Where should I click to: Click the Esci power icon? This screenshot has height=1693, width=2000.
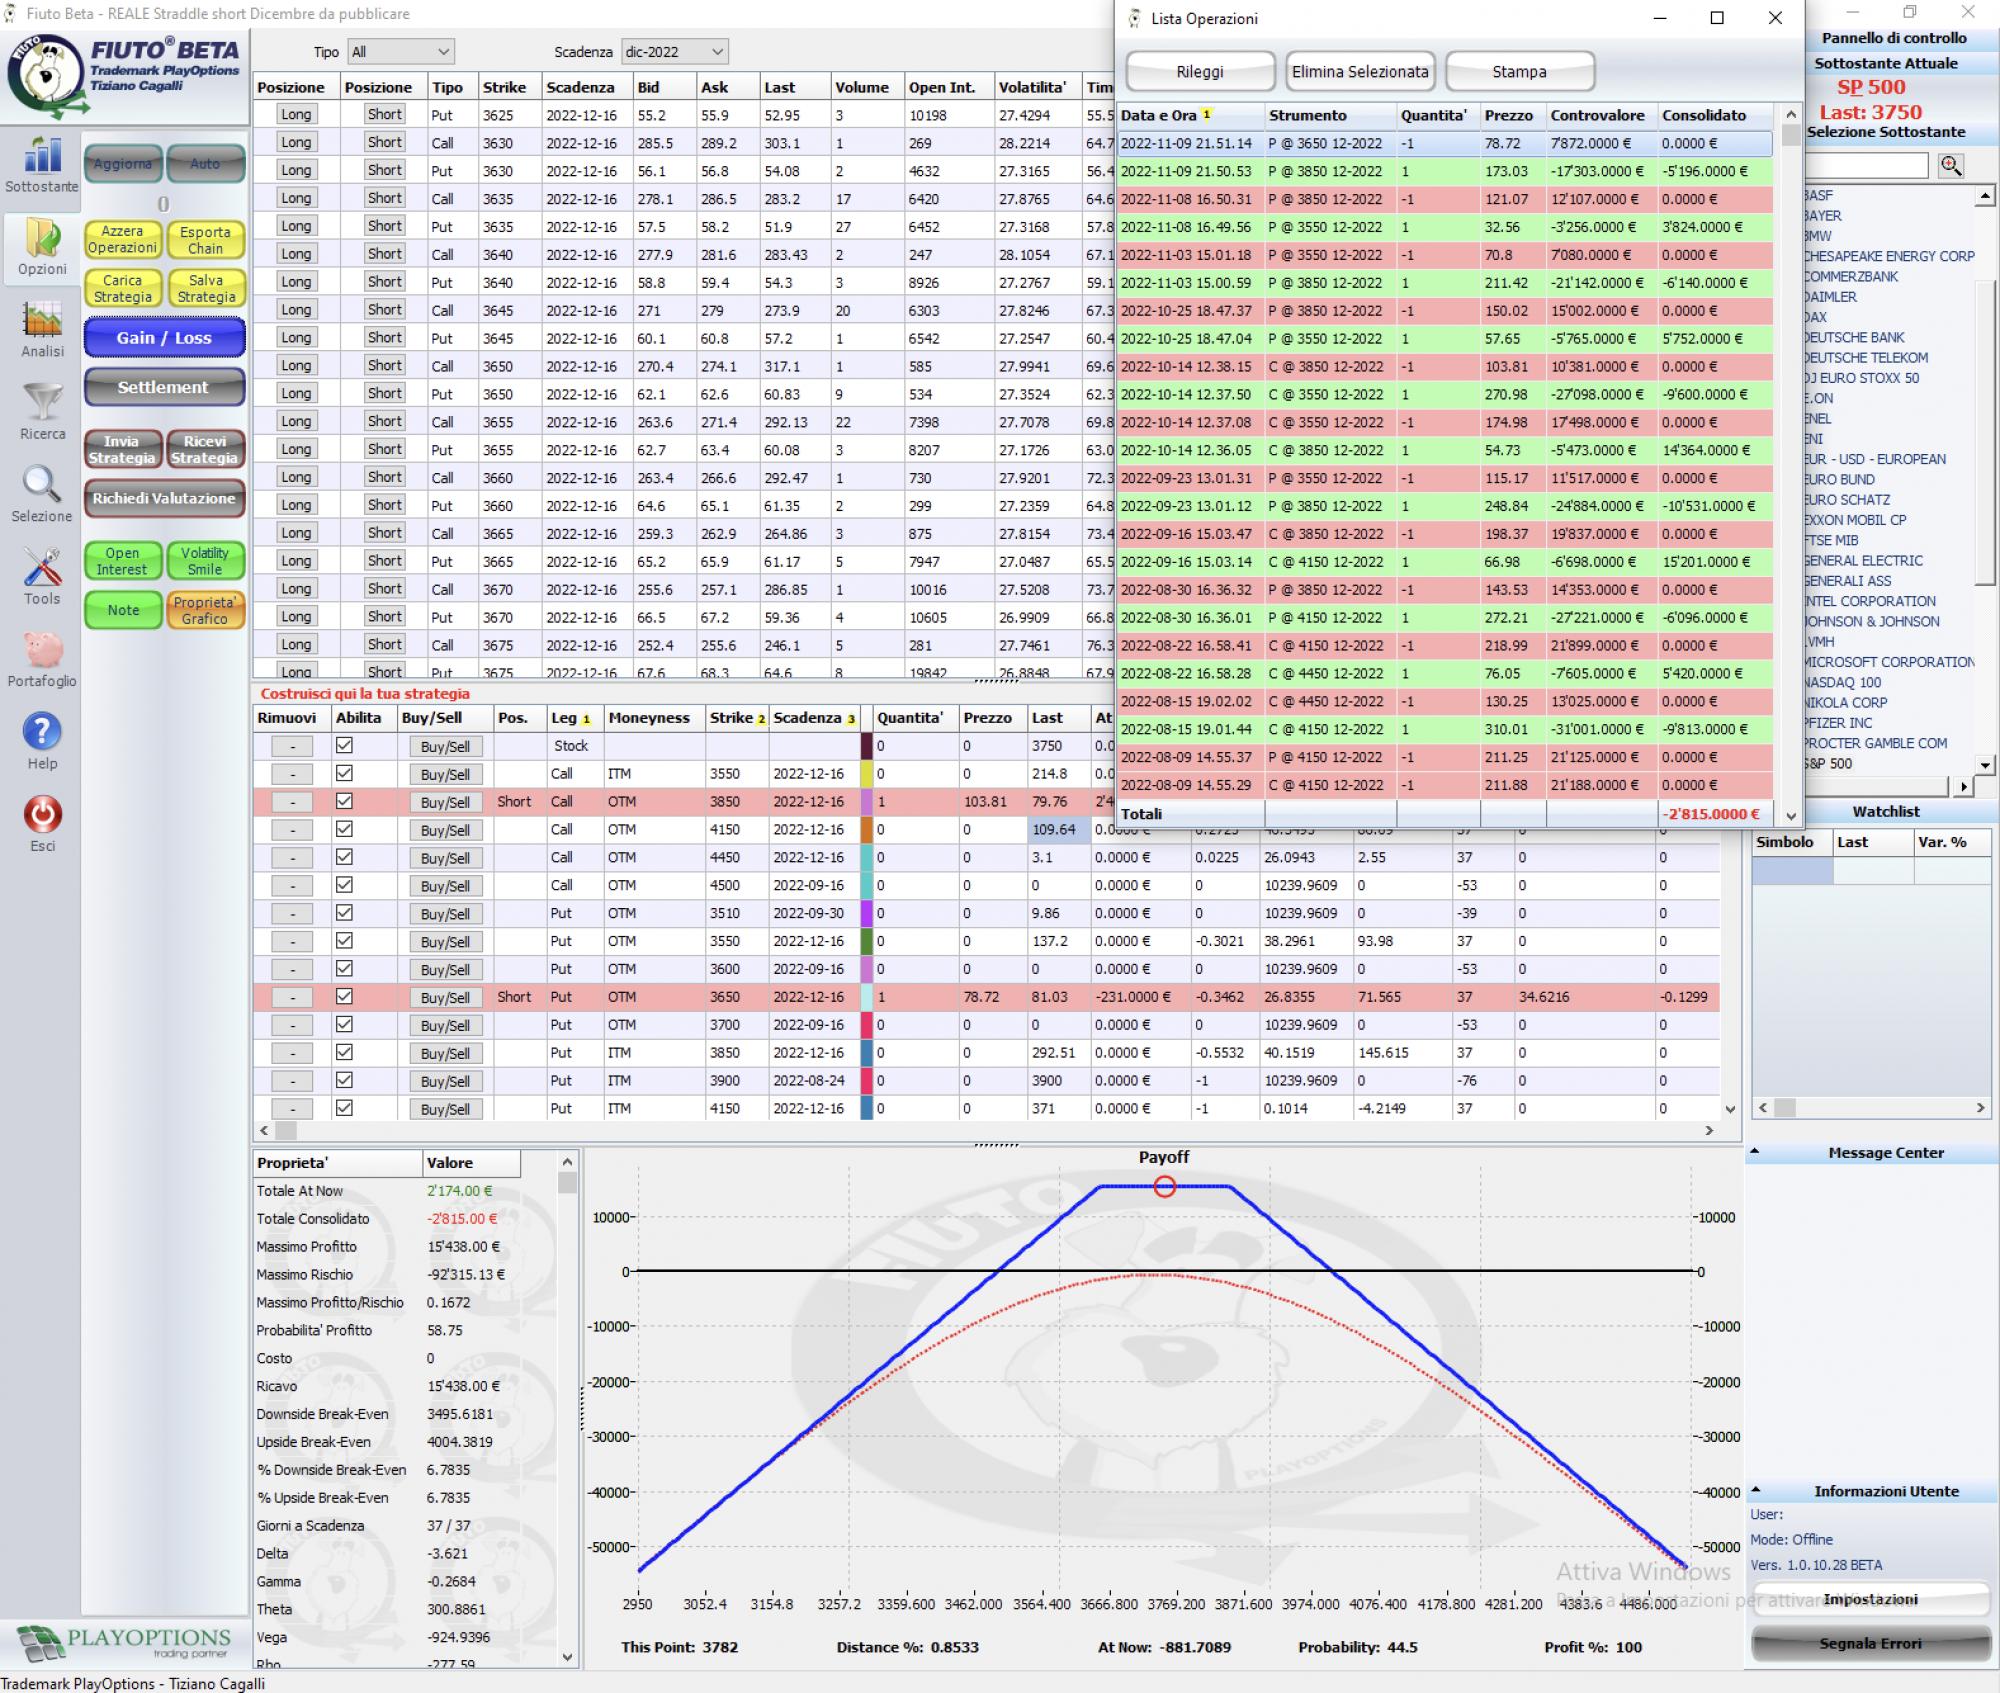tap(41, 815)
